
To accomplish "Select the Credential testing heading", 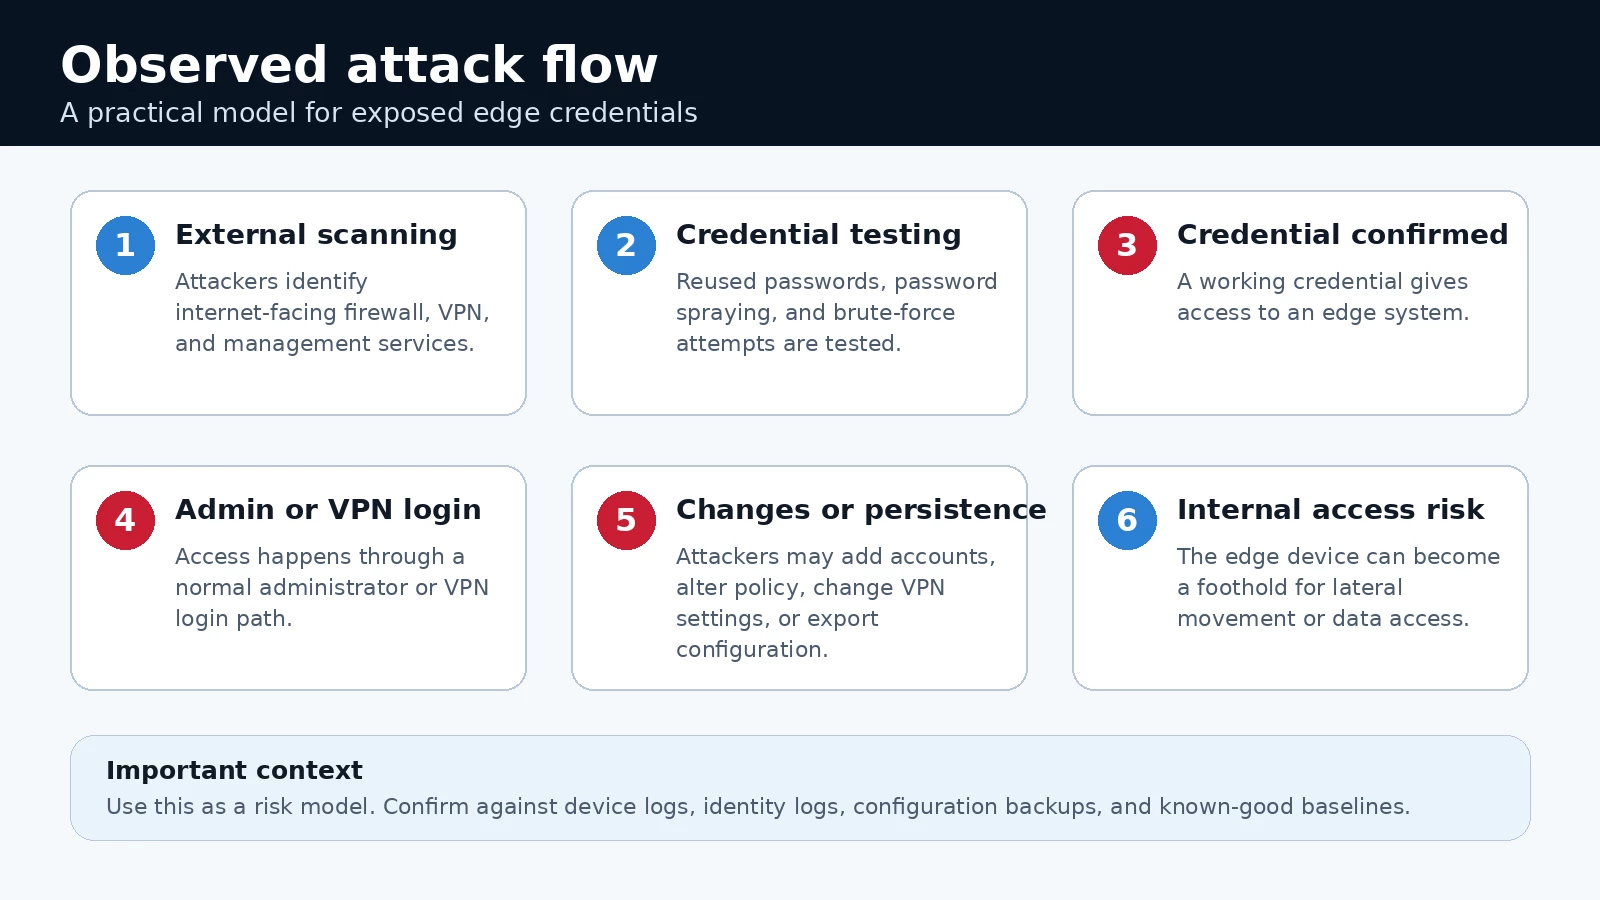I will tap(818, 235).
